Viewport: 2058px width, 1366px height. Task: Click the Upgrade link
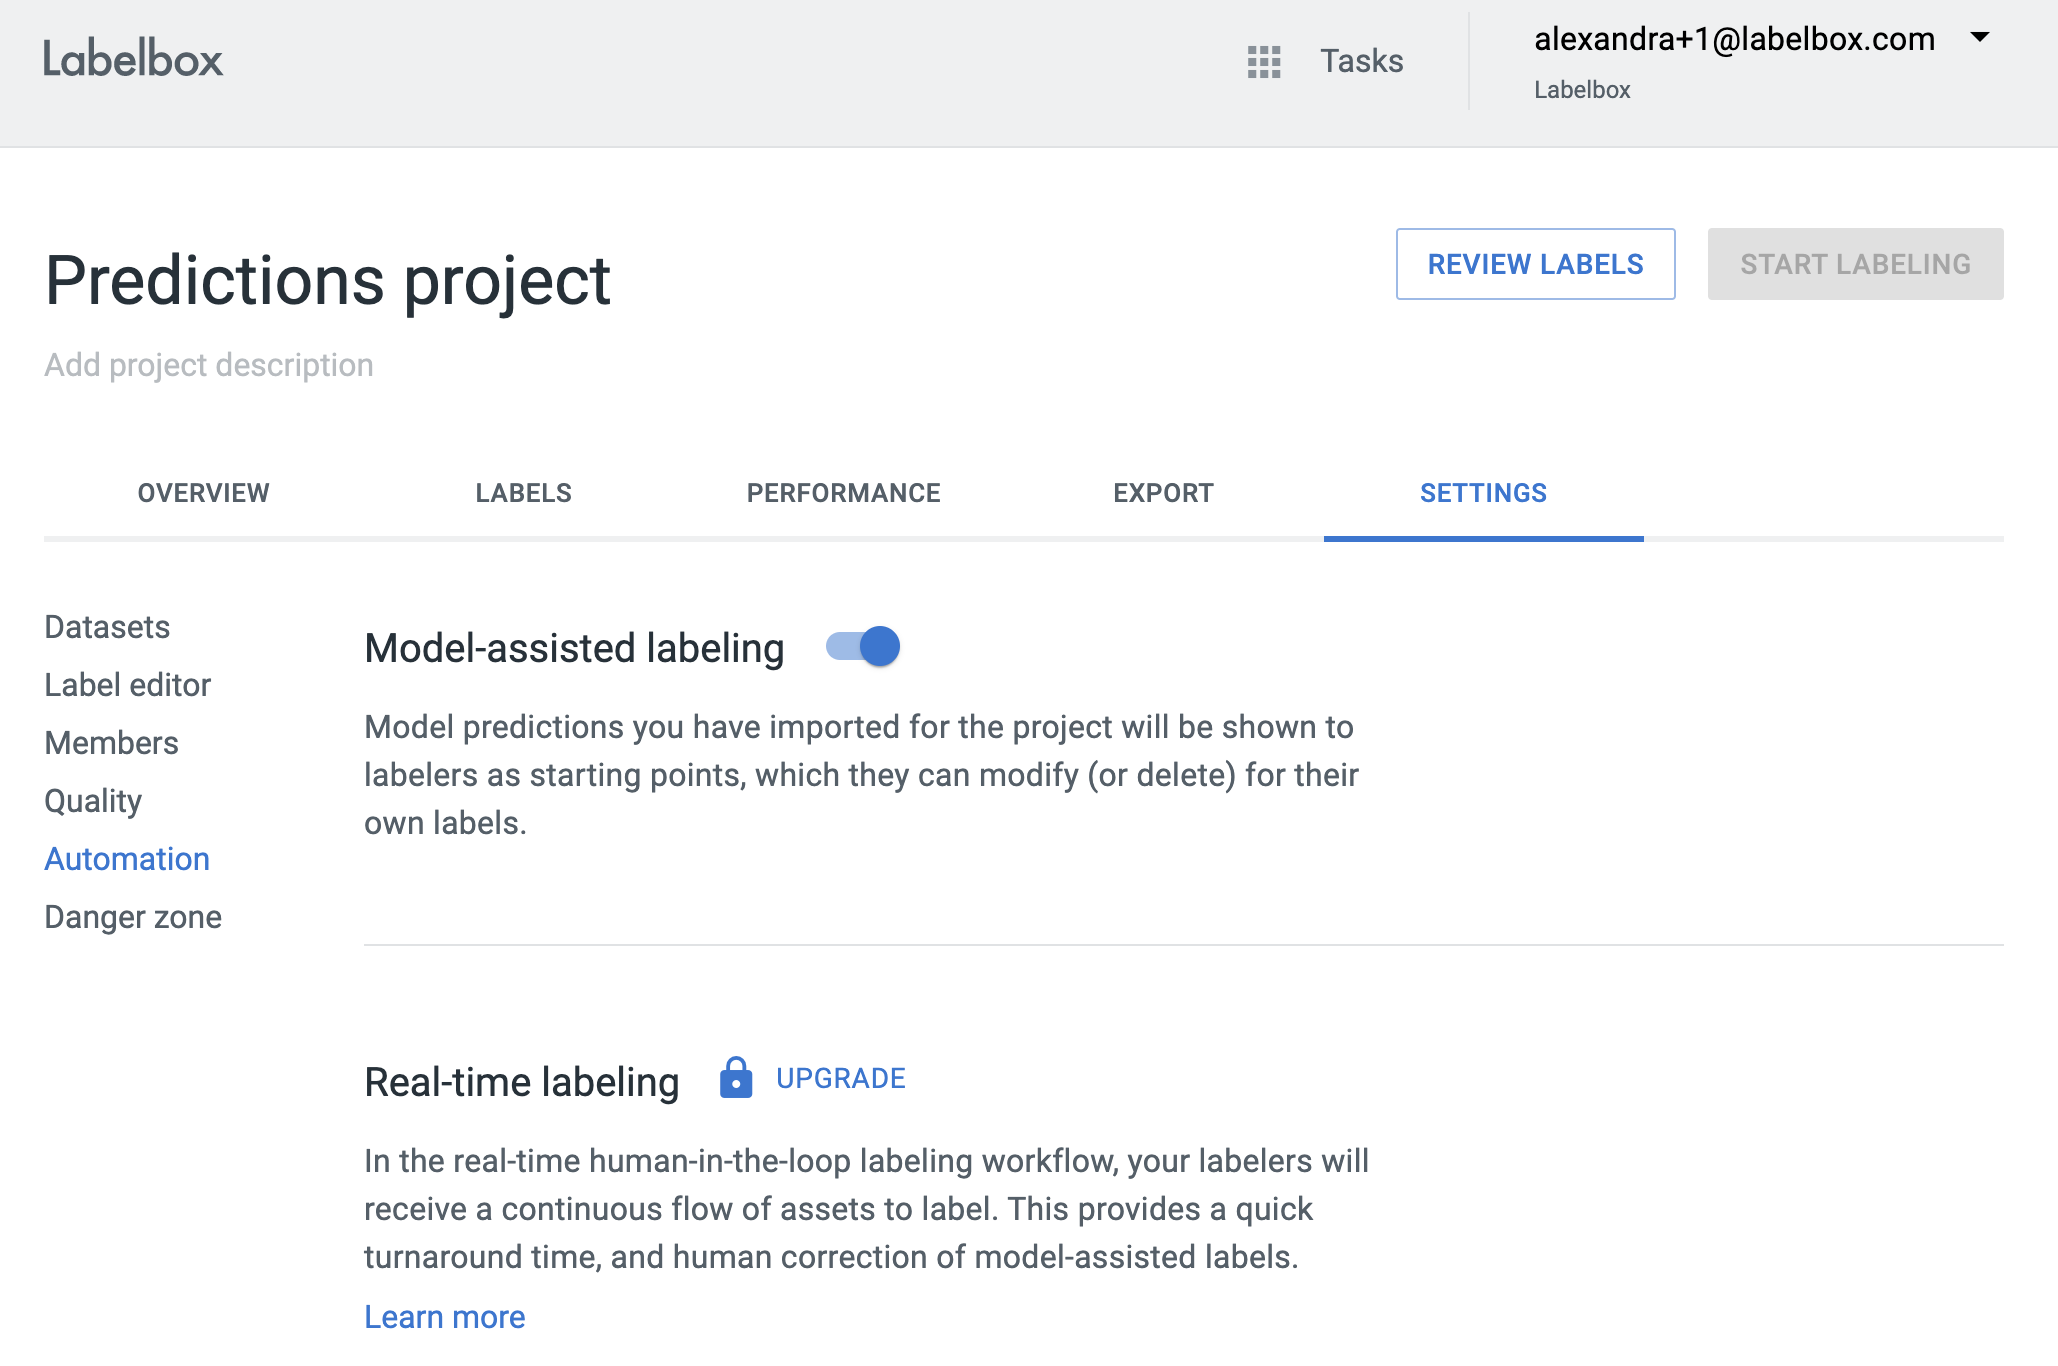841,1078
